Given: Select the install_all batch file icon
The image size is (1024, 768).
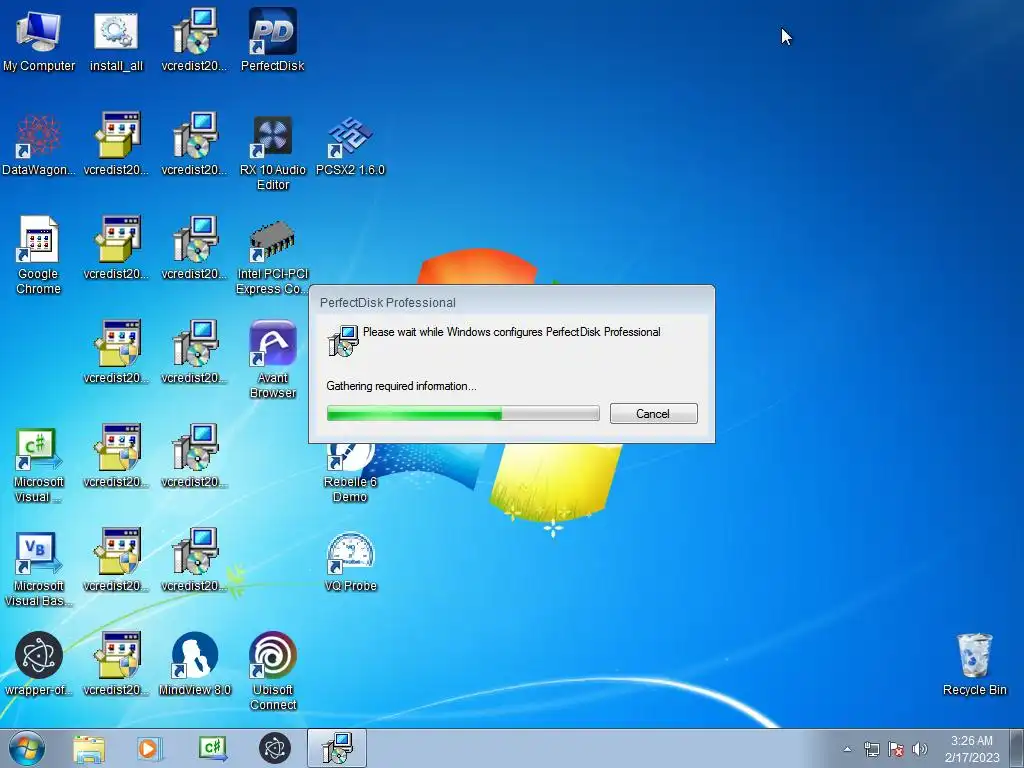Looking at the screenshot, I should 116,39.
